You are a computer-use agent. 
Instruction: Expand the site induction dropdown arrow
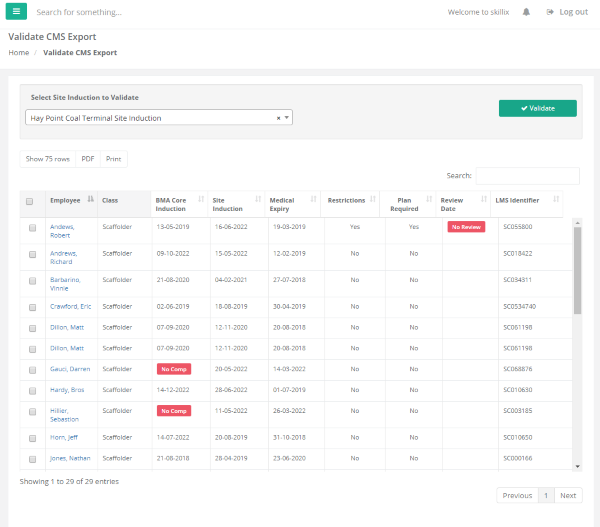tap(287, 118)
